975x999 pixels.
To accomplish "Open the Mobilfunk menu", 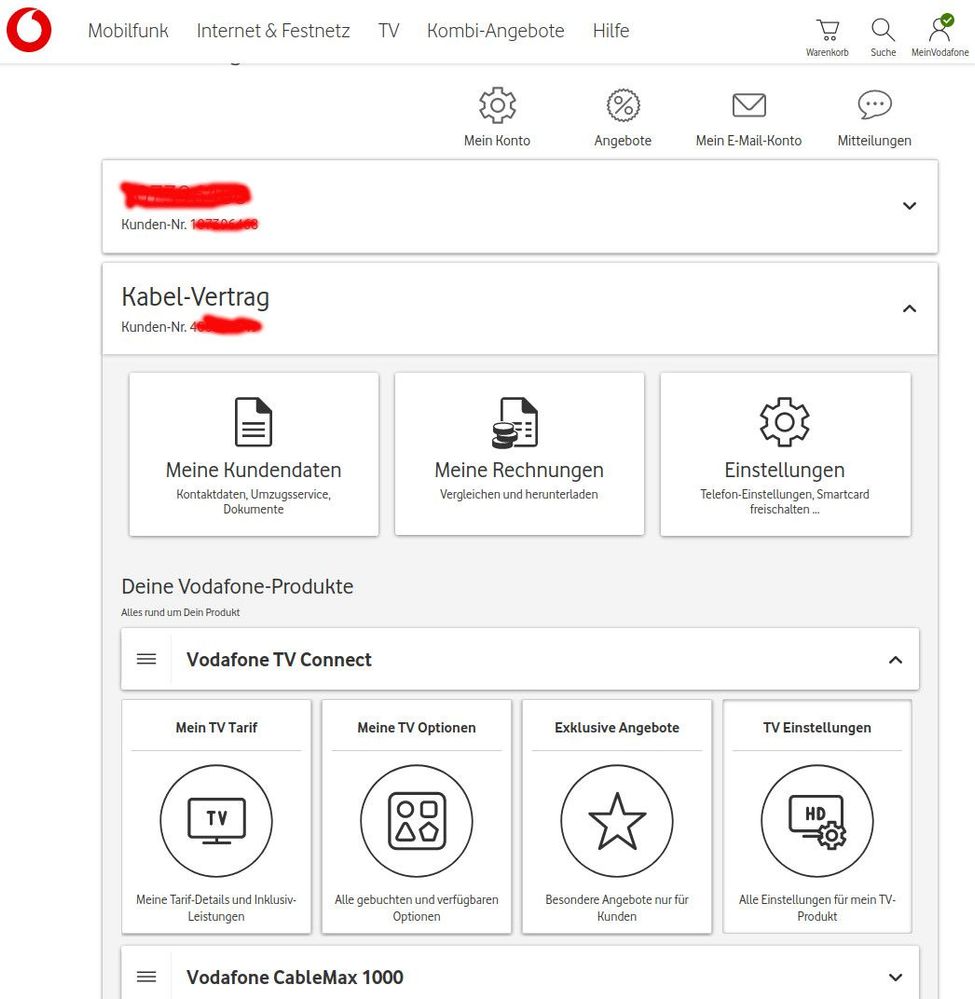I will pos(128,31).
